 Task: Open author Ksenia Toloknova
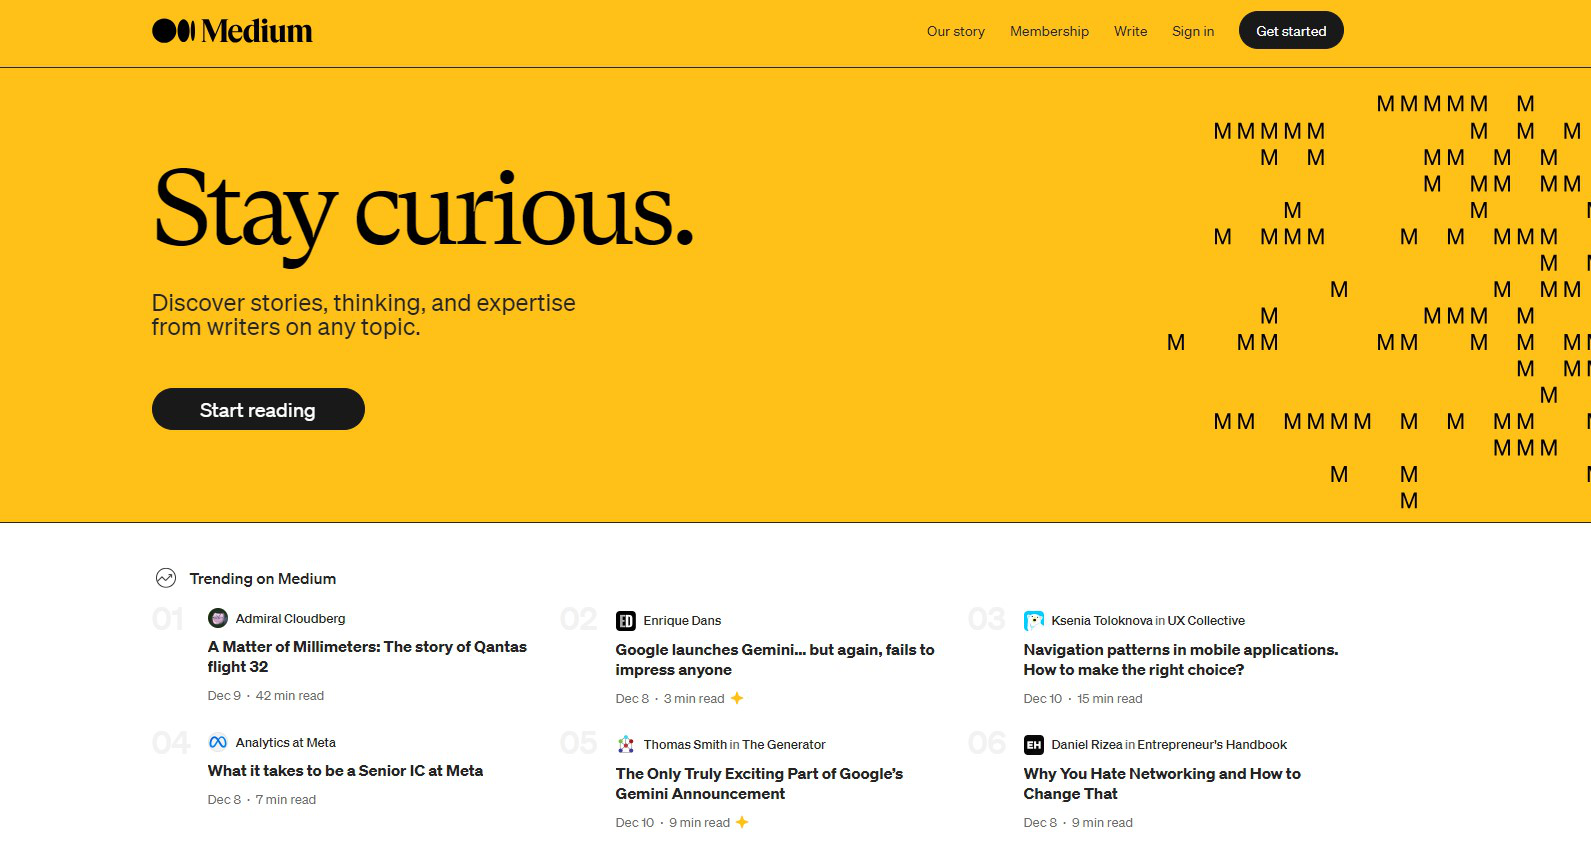[1102, 621]
